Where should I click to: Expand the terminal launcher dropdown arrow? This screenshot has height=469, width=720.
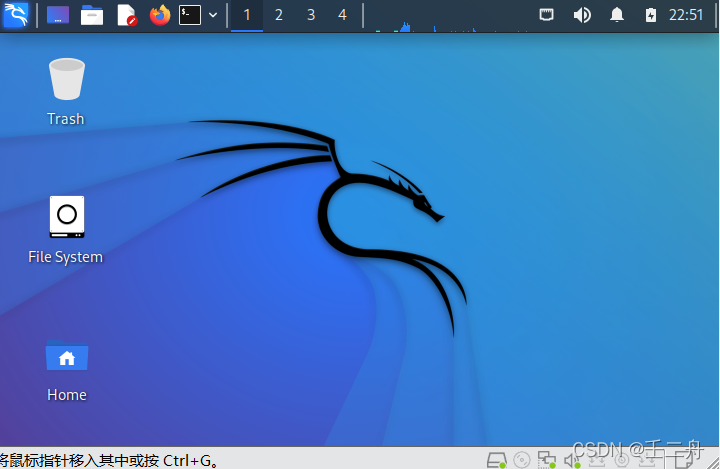coord(213,15)
